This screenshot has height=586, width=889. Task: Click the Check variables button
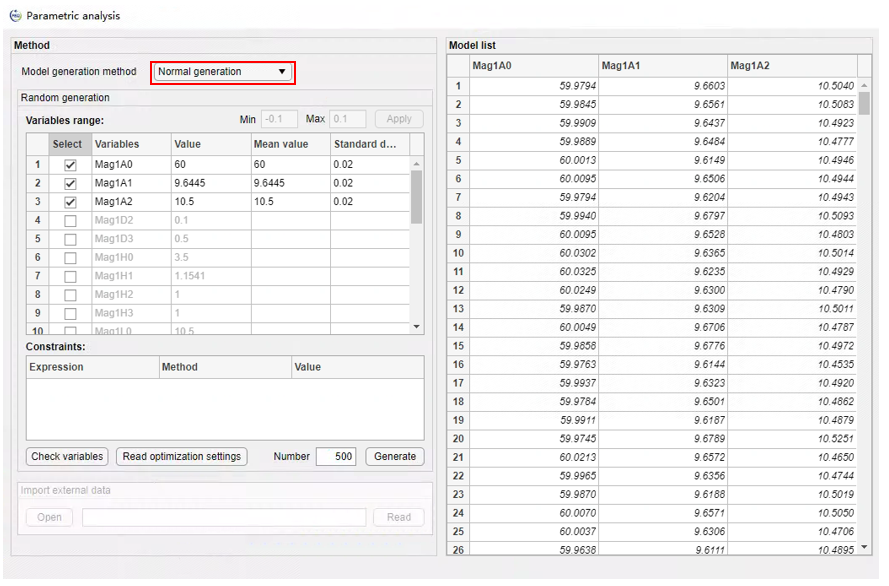pos(67,456)
